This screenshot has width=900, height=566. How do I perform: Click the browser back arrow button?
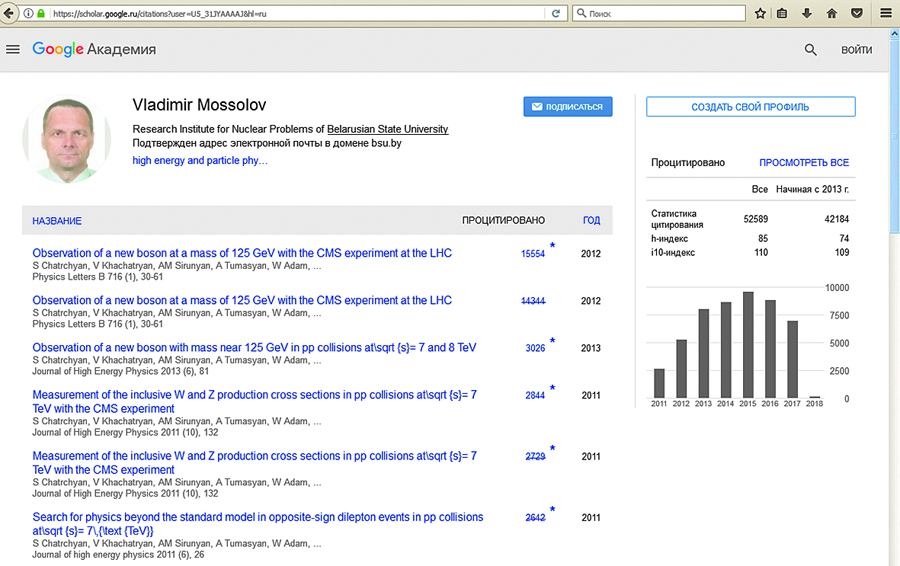point(7,13)
